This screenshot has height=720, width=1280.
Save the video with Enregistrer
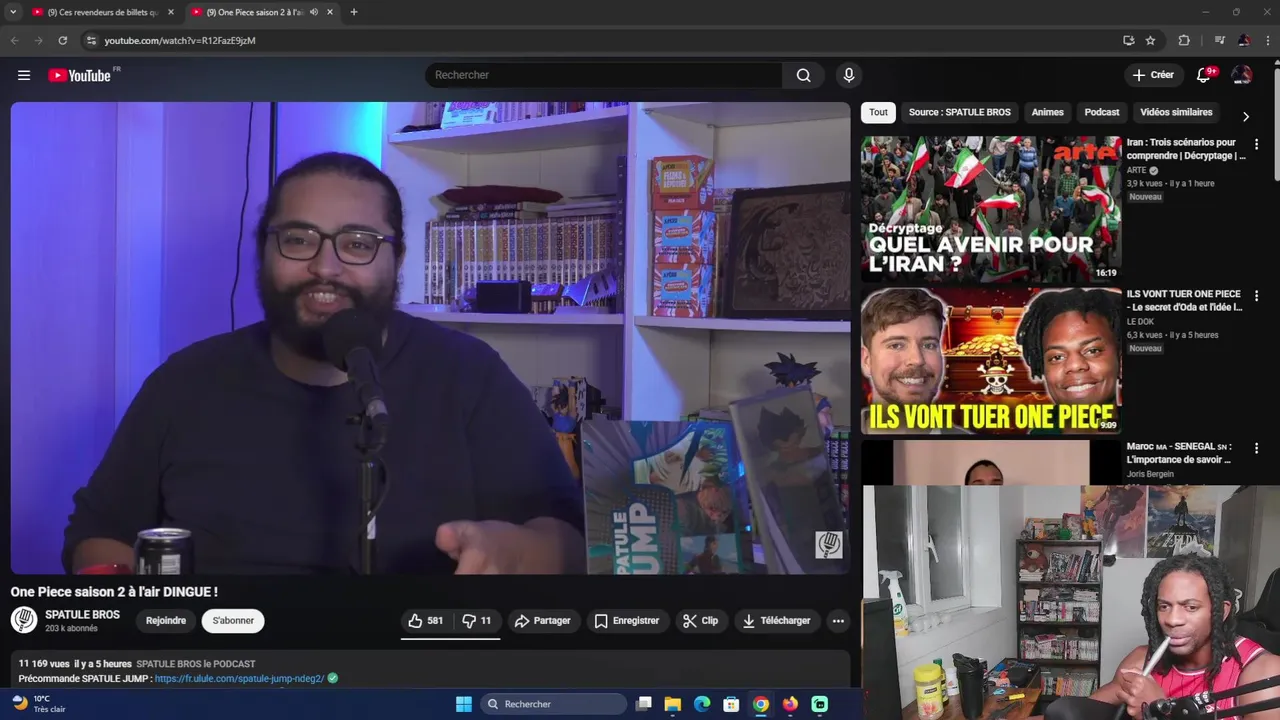tap(626, 621)
